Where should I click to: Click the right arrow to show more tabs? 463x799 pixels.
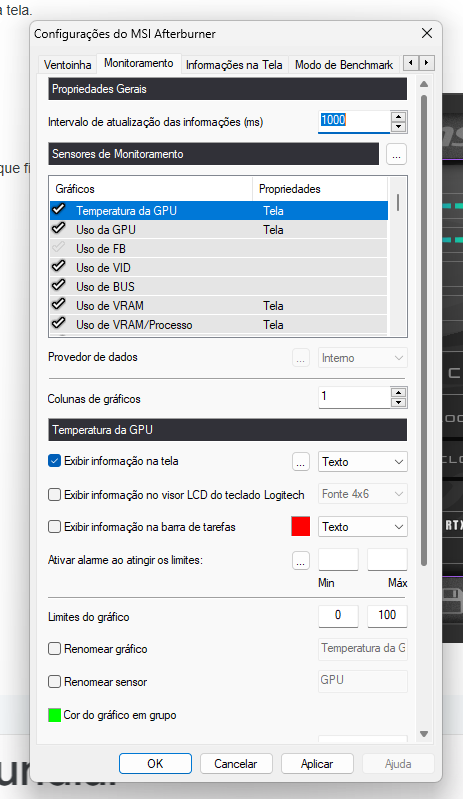[426, 63]
